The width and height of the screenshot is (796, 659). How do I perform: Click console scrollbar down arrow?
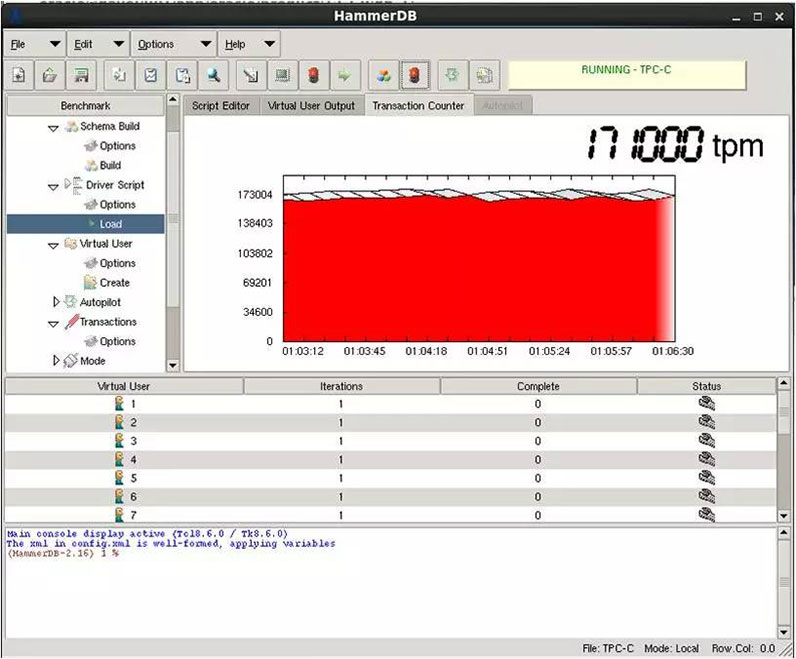click(783, 632)
